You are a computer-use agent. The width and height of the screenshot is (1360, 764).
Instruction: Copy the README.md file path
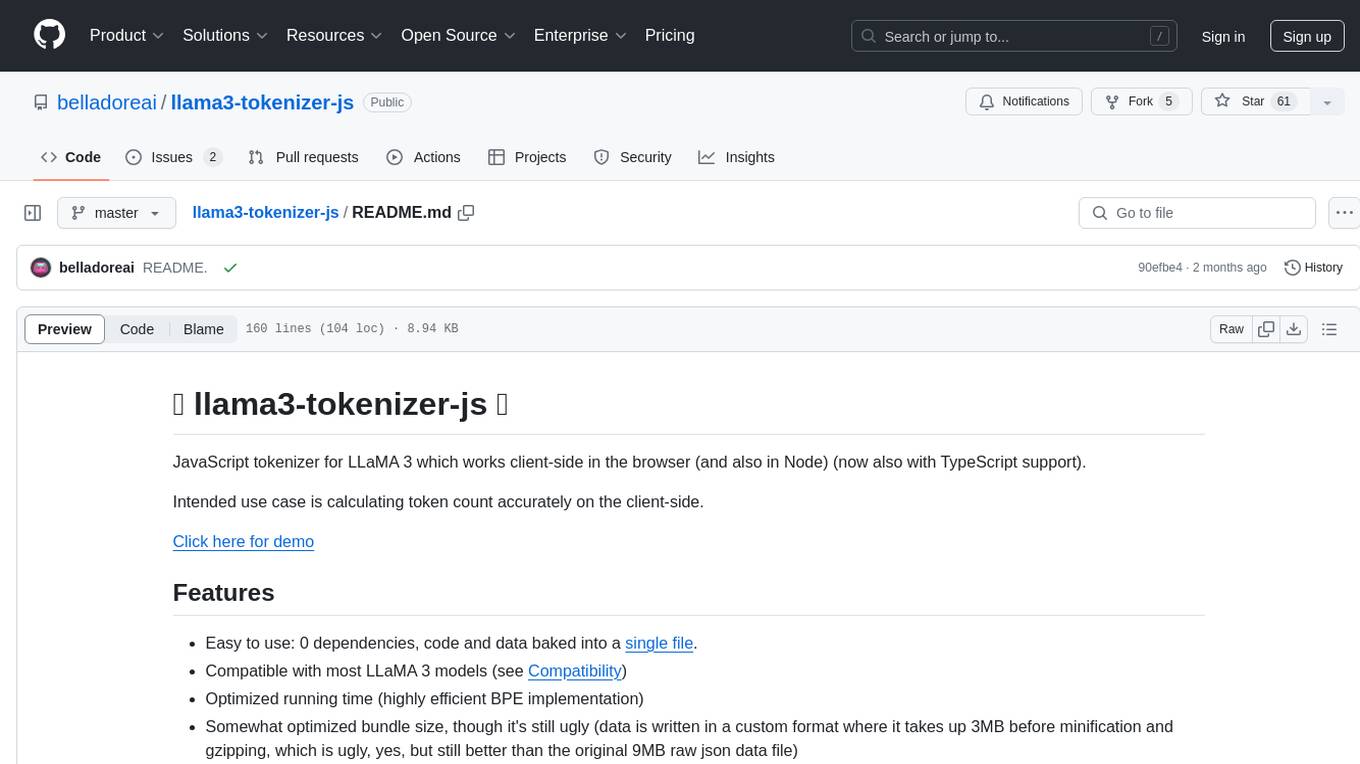coord(466,213)
